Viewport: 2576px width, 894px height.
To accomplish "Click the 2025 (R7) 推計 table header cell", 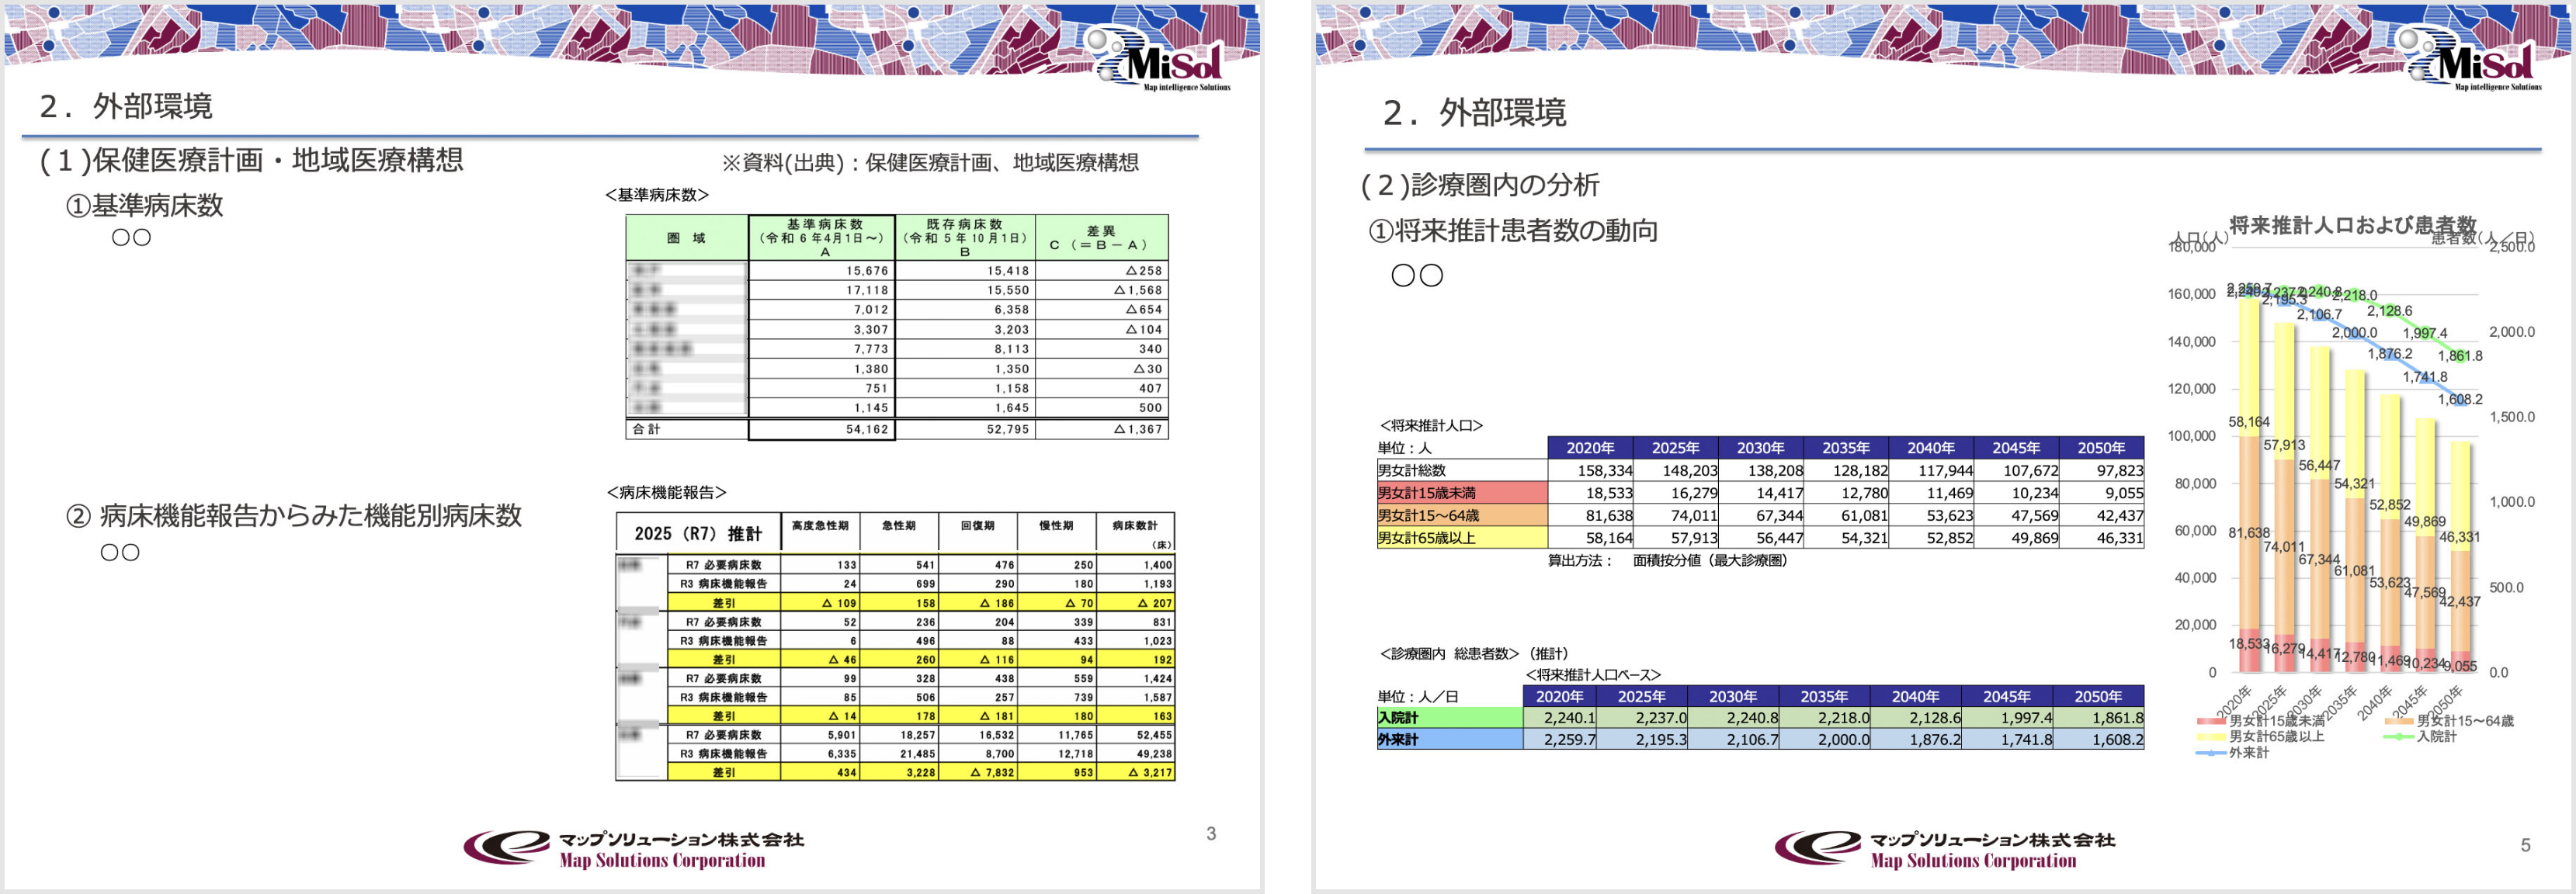I will [697, 533].
